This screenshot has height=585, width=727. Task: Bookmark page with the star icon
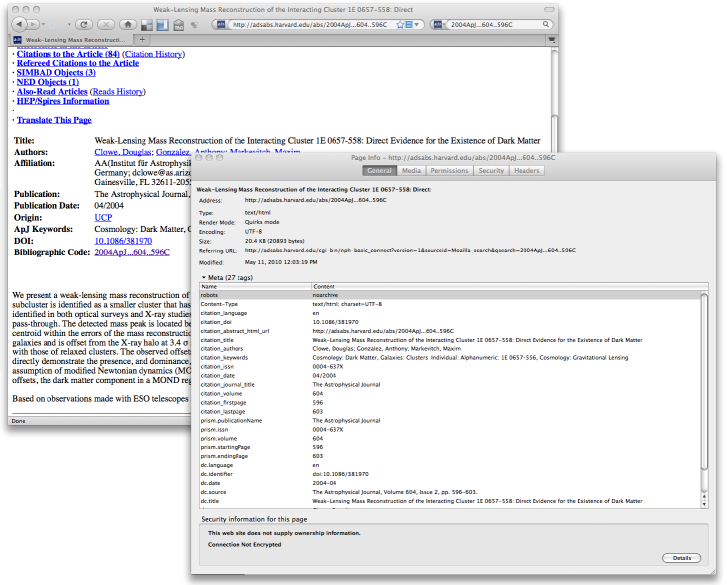pyautogui.click(x=401, y=22)
